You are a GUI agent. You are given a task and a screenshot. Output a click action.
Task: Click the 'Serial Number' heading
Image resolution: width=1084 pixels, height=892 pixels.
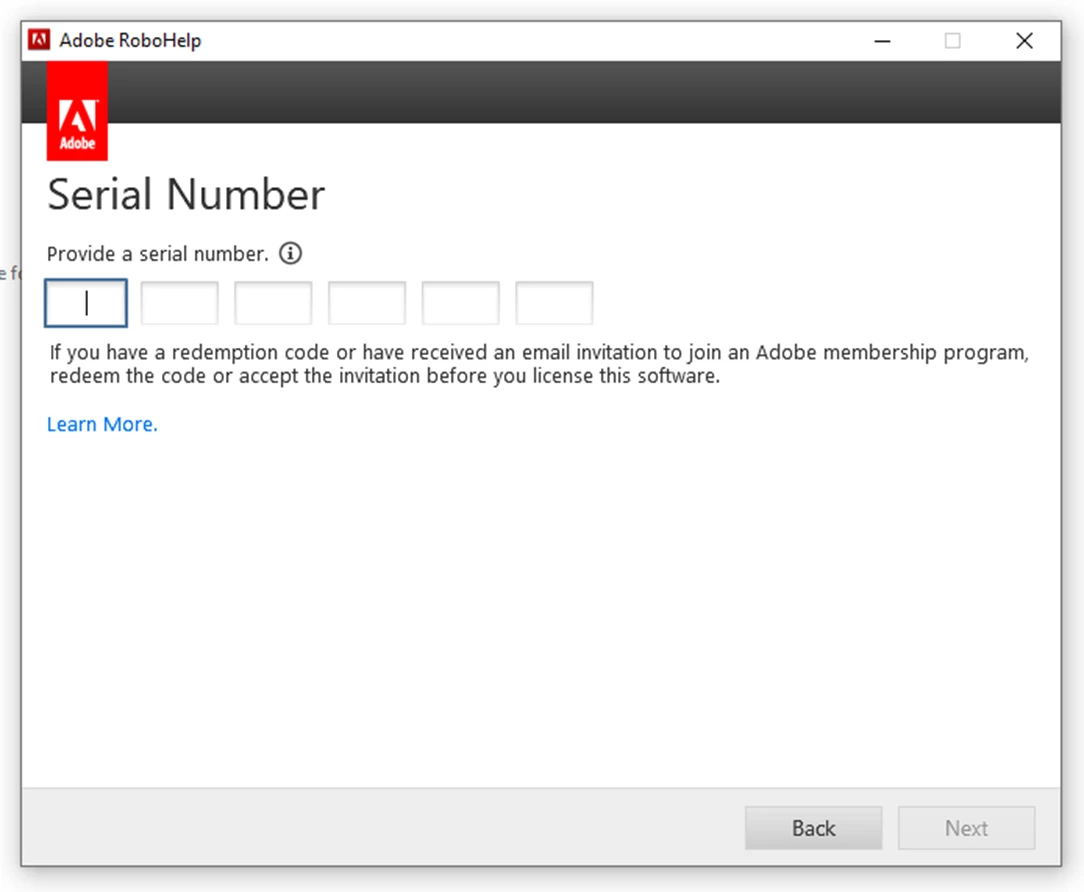tap(186, 194)
